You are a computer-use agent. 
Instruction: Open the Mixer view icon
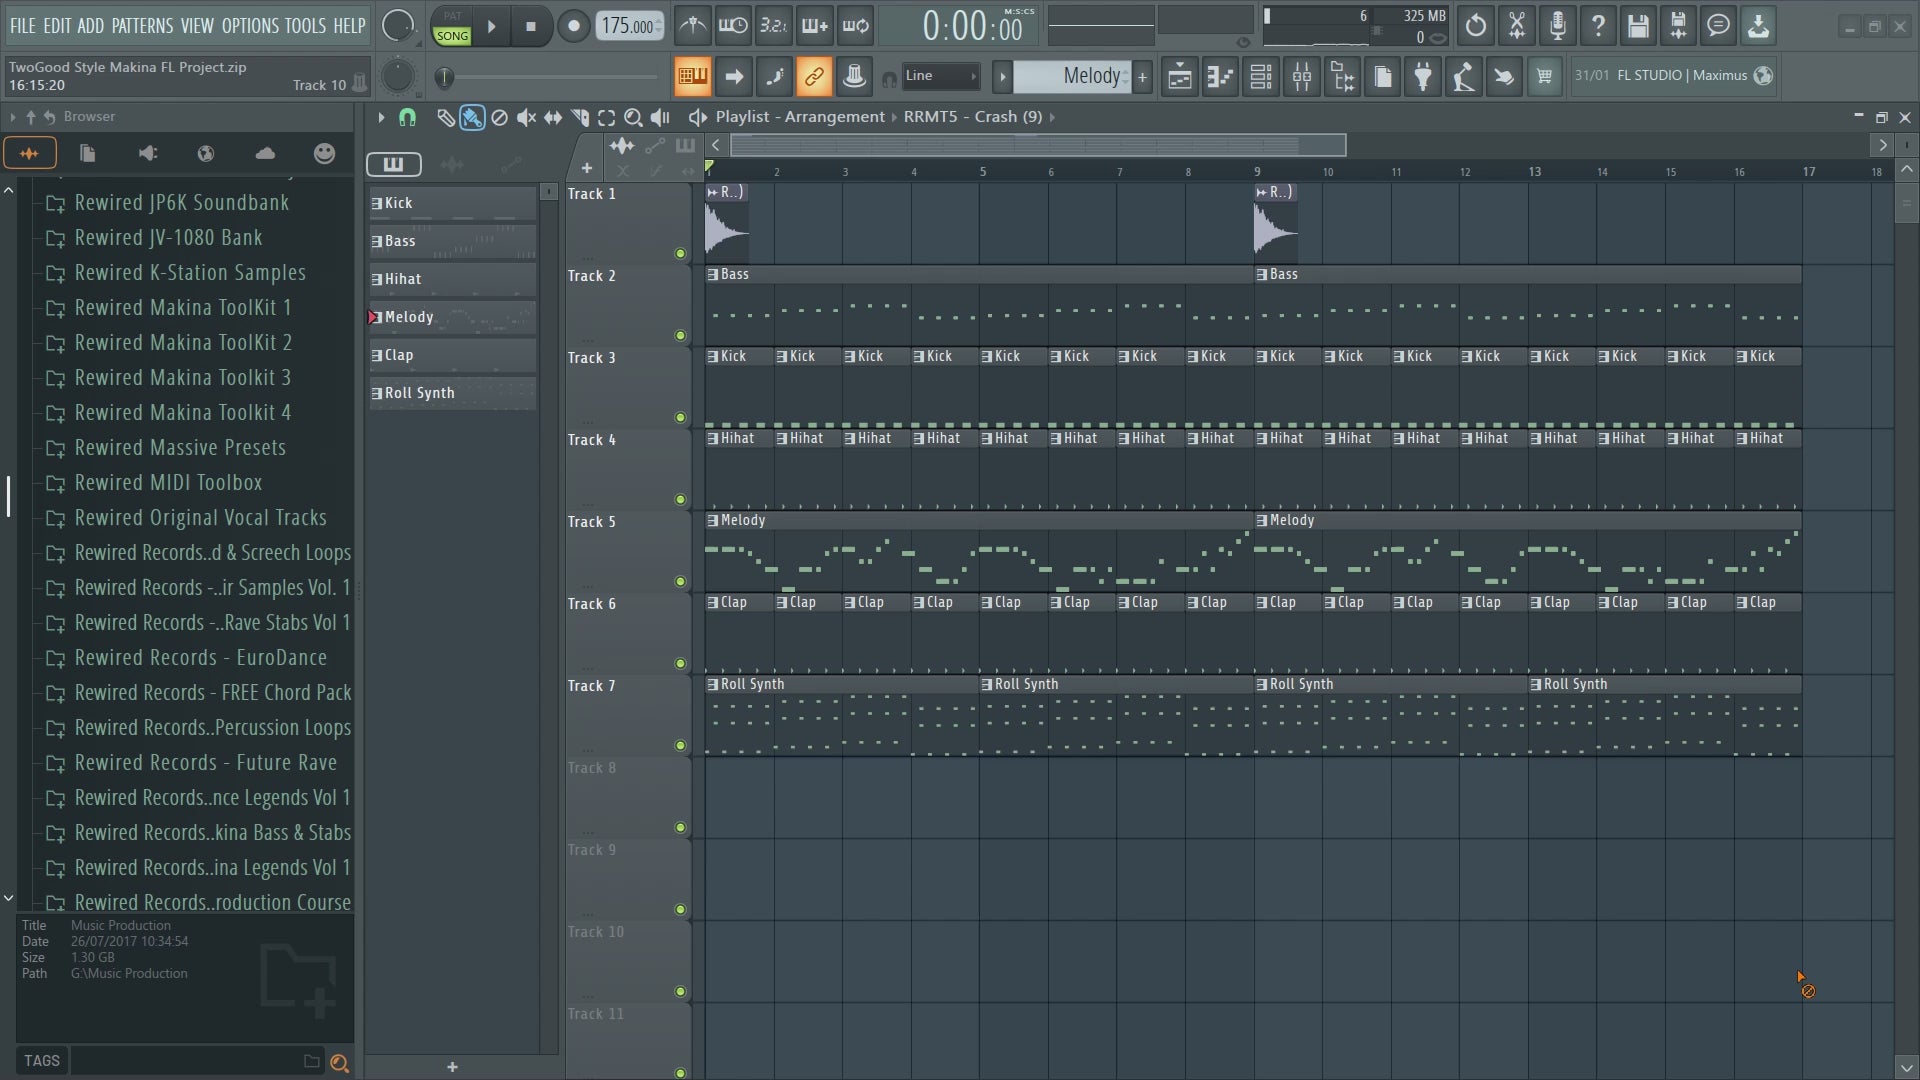pyautogui.click(x=1302, y=76)
